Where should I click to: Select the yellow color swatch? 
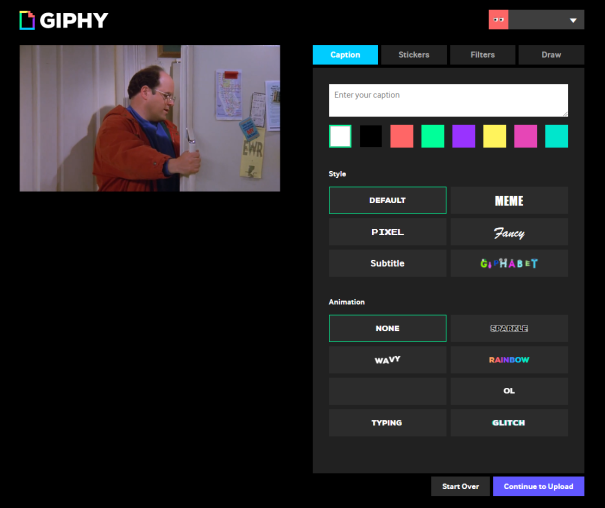[x=495, y=136]
